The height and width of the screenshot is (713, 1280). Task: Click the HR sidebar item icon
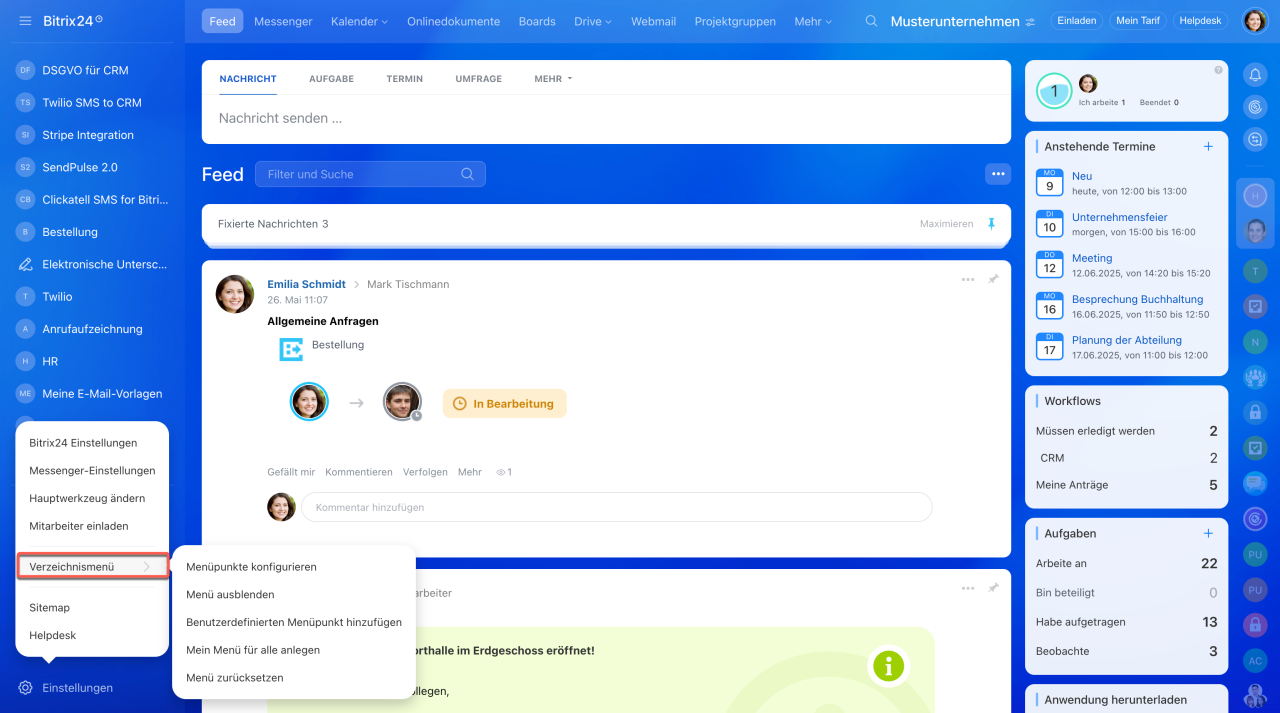click(26, 361)
